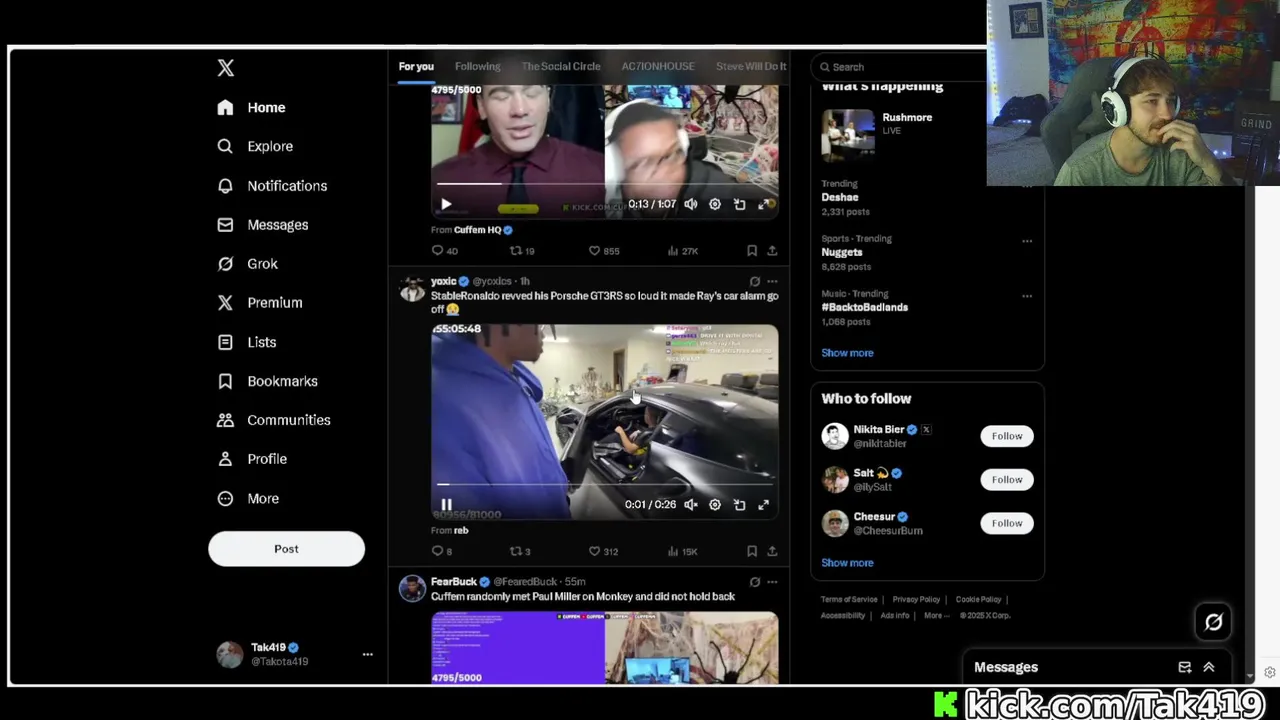The width and height of the screenshot is (1280, 720).
Task: Bookmark the Cuffem HQ video post
Action: [752, 251]
